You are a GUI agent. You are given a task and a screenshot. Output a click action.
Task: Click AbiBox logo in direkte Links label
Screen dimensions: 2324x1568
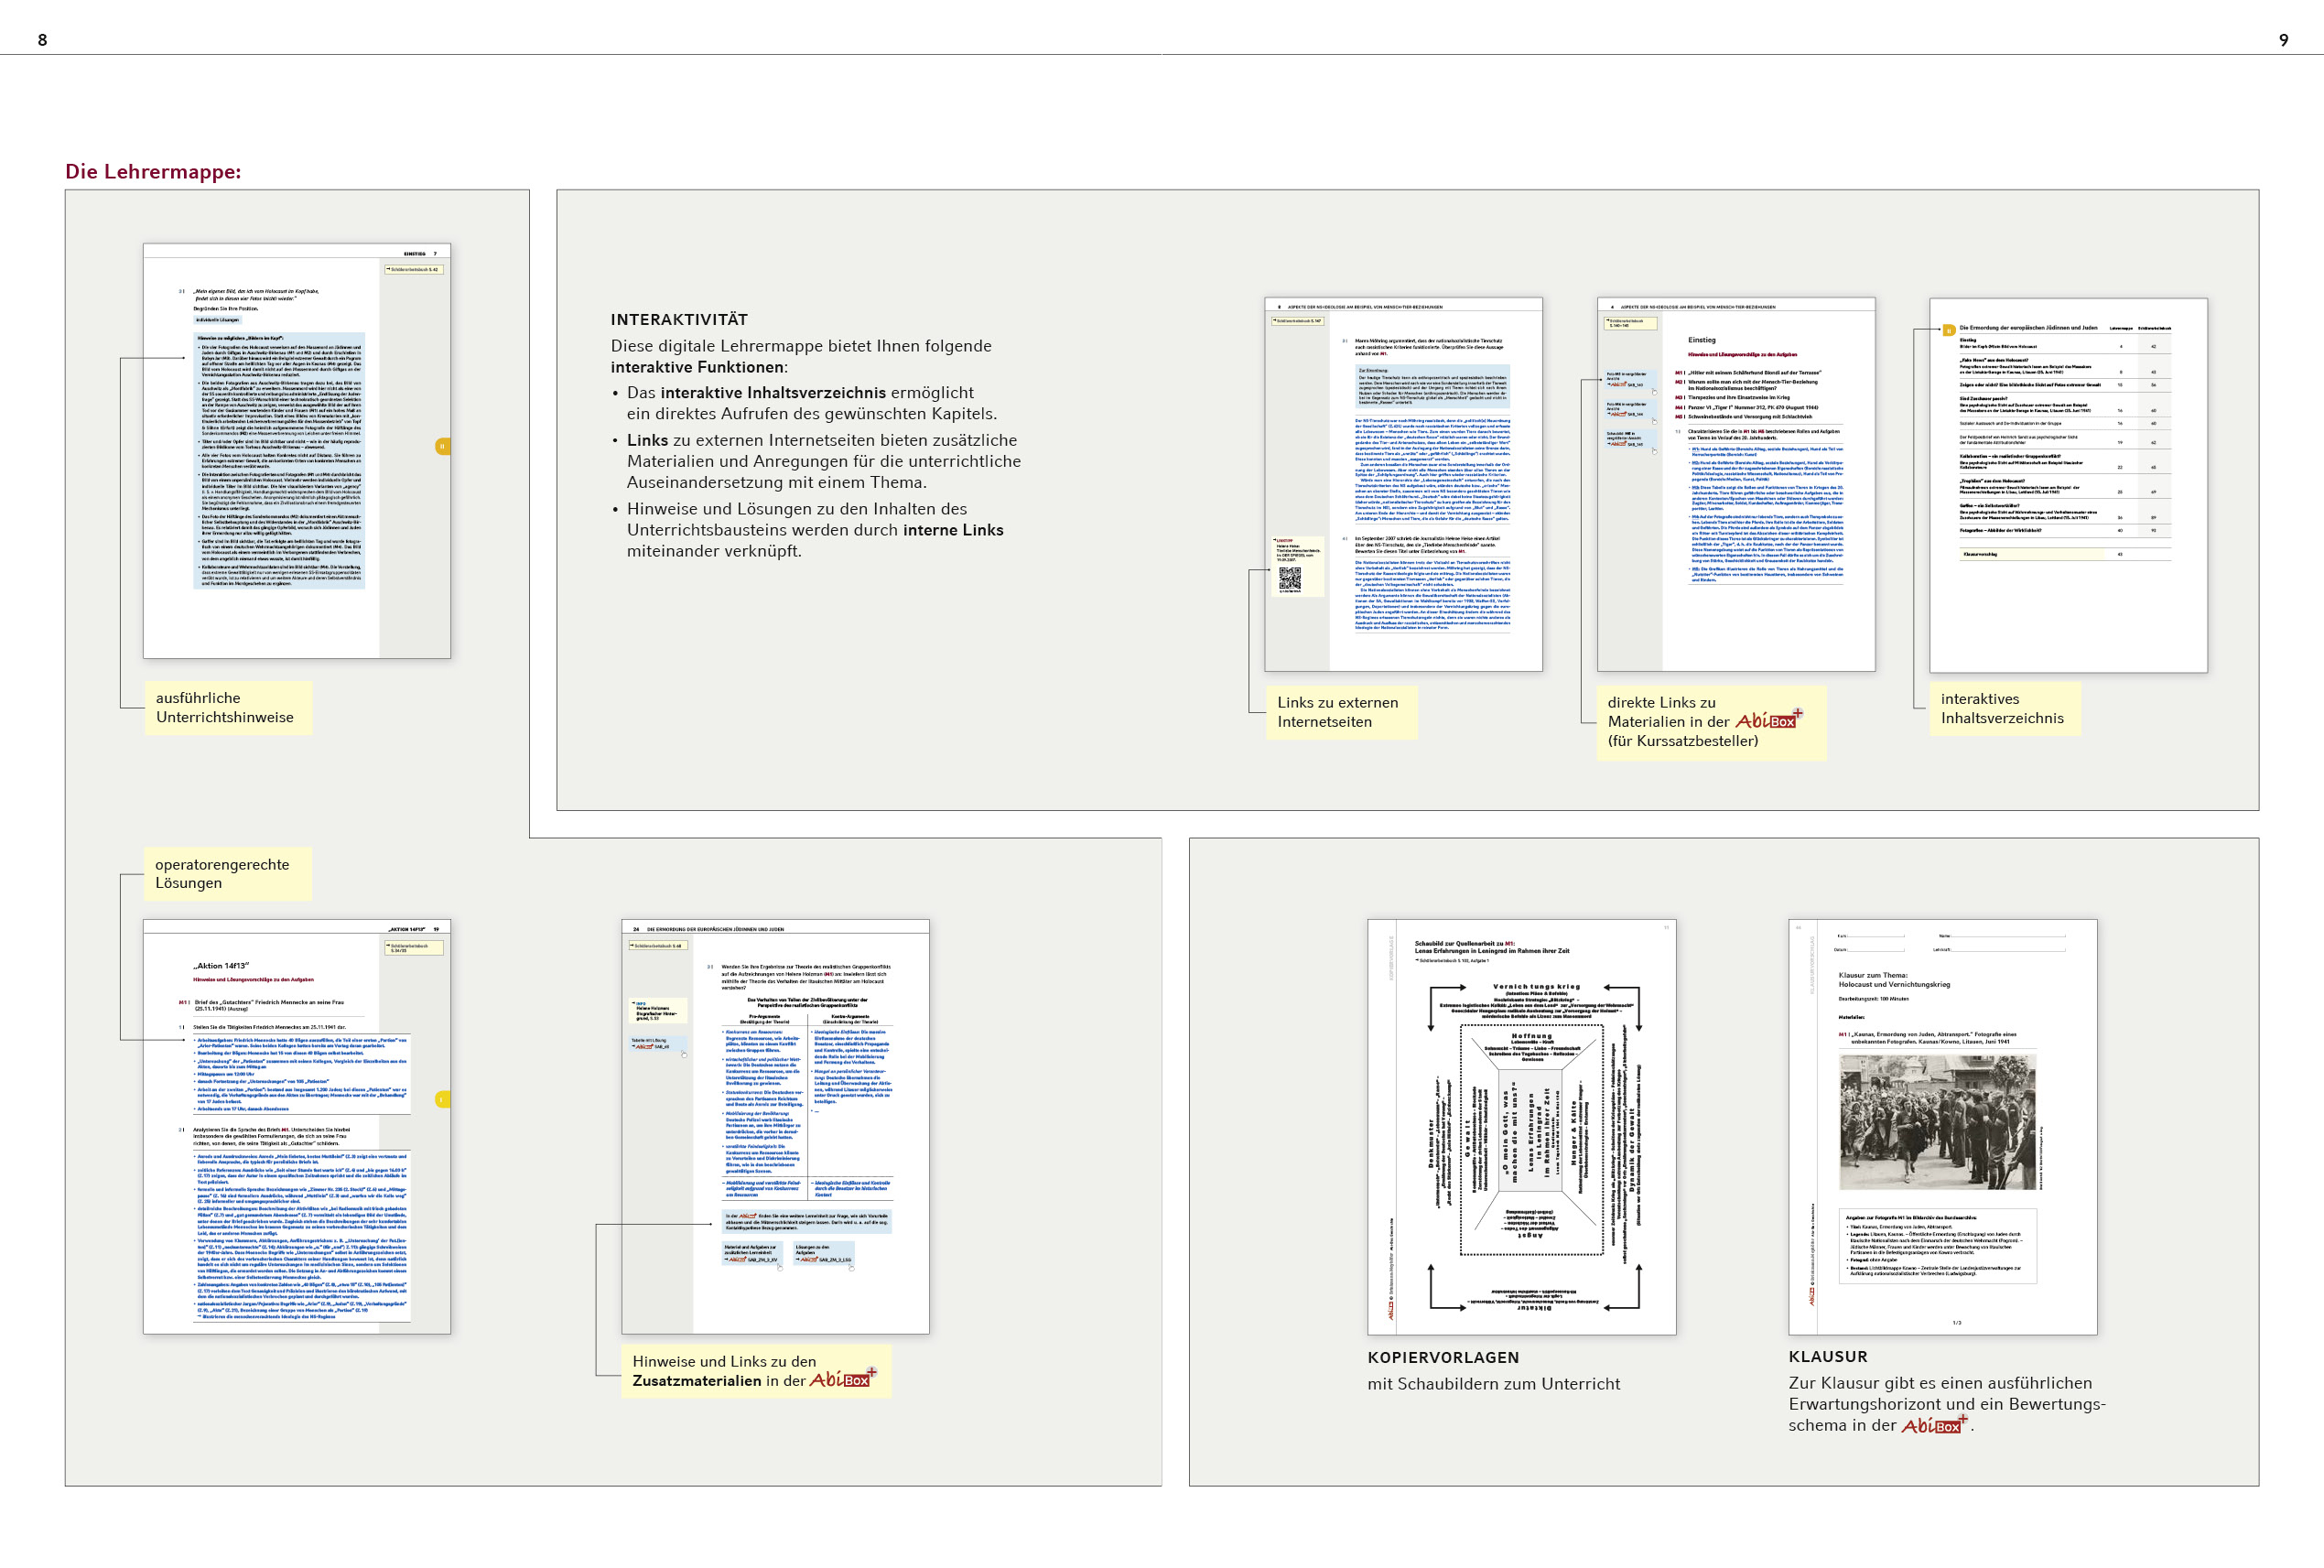point(1768,720)
